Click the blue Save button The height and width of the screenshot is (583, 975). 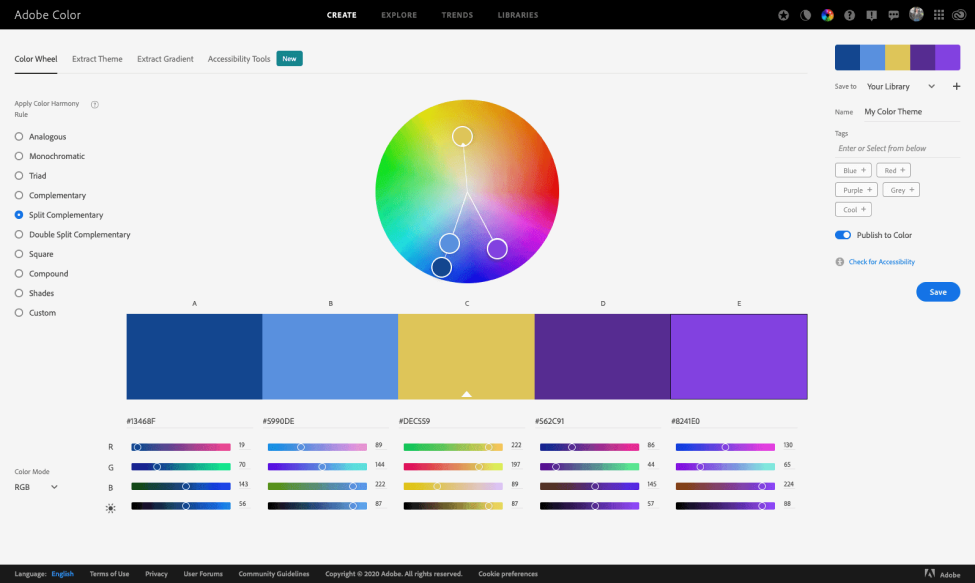tap(938, 292)
